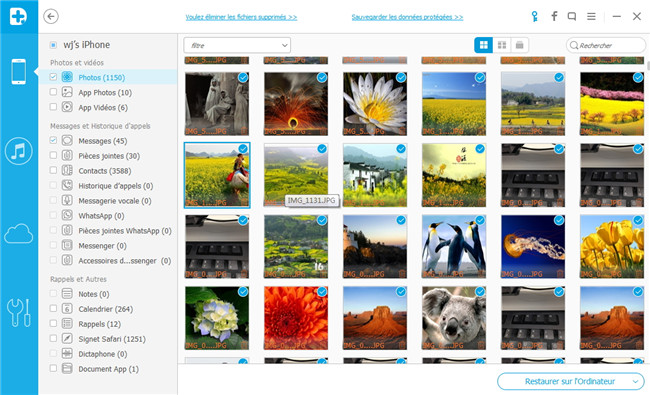Click the Calendrier category icon
Image resolution: width=650 pixels, height=395 pixels.
tap(67, 309)
